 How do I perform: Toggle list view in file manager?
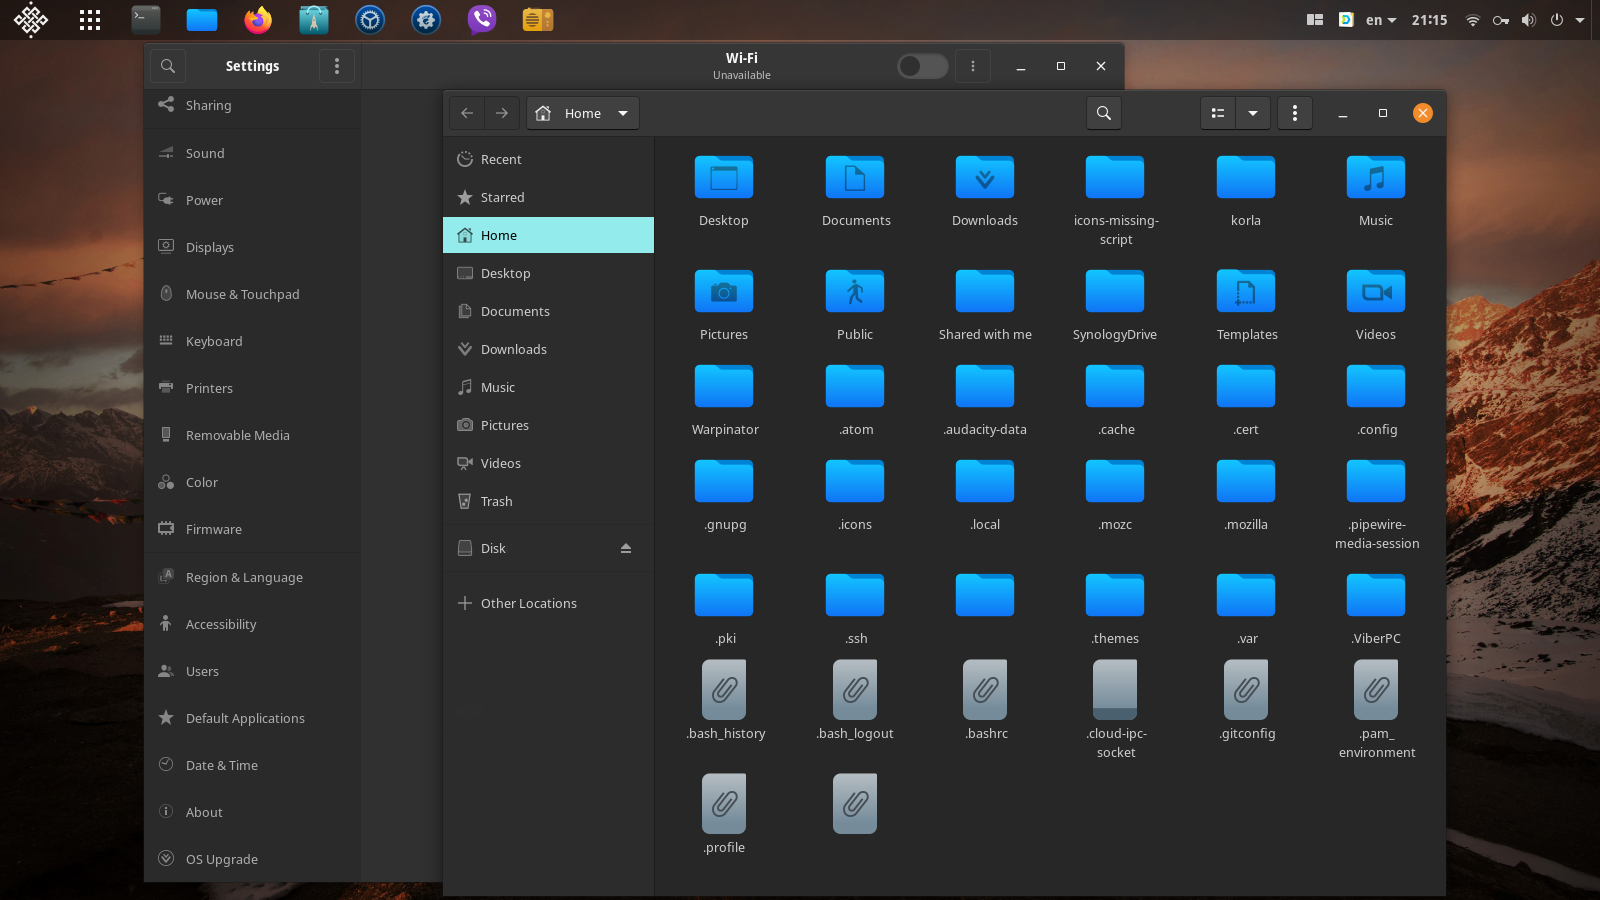(x=1218, y=113)
